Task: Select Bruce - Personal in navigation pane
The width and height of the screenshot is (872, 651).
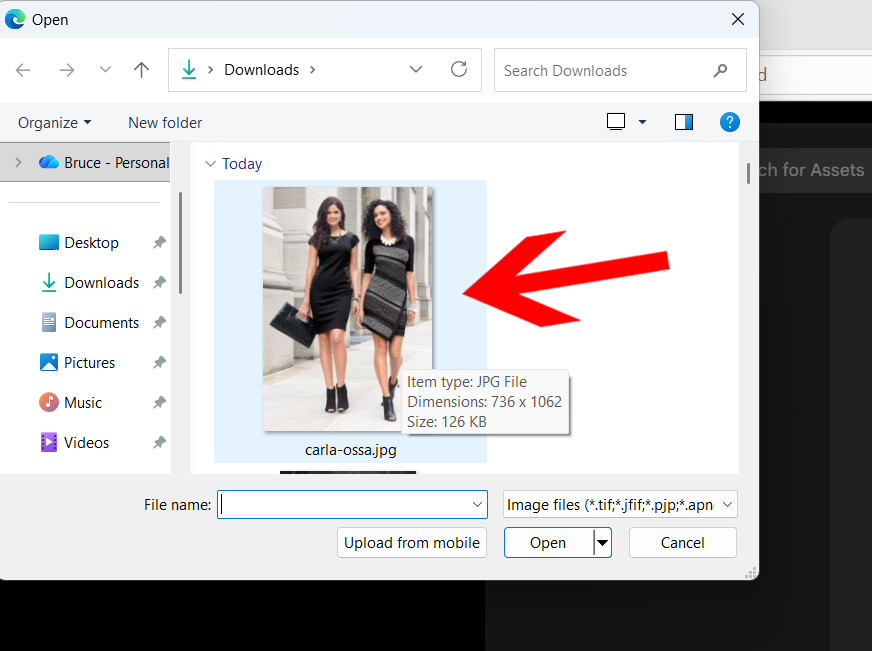Action: (x=103, y=162)
